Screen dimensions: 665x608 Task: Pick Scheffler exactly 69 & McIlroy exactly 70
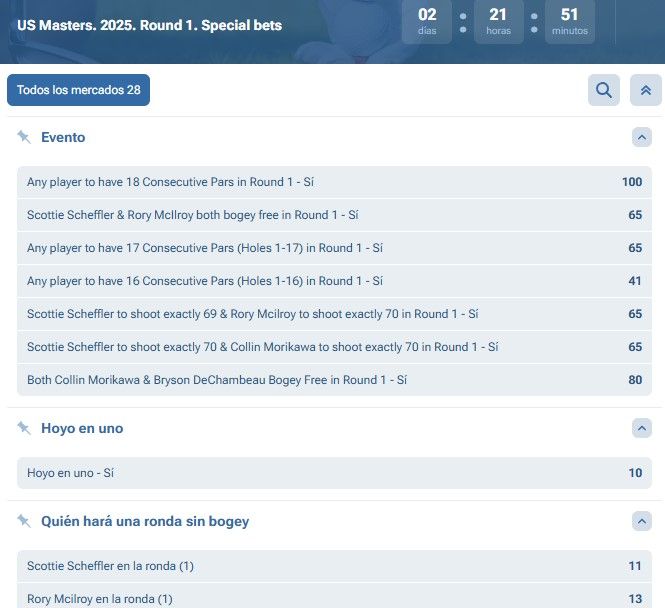(334, 314)
